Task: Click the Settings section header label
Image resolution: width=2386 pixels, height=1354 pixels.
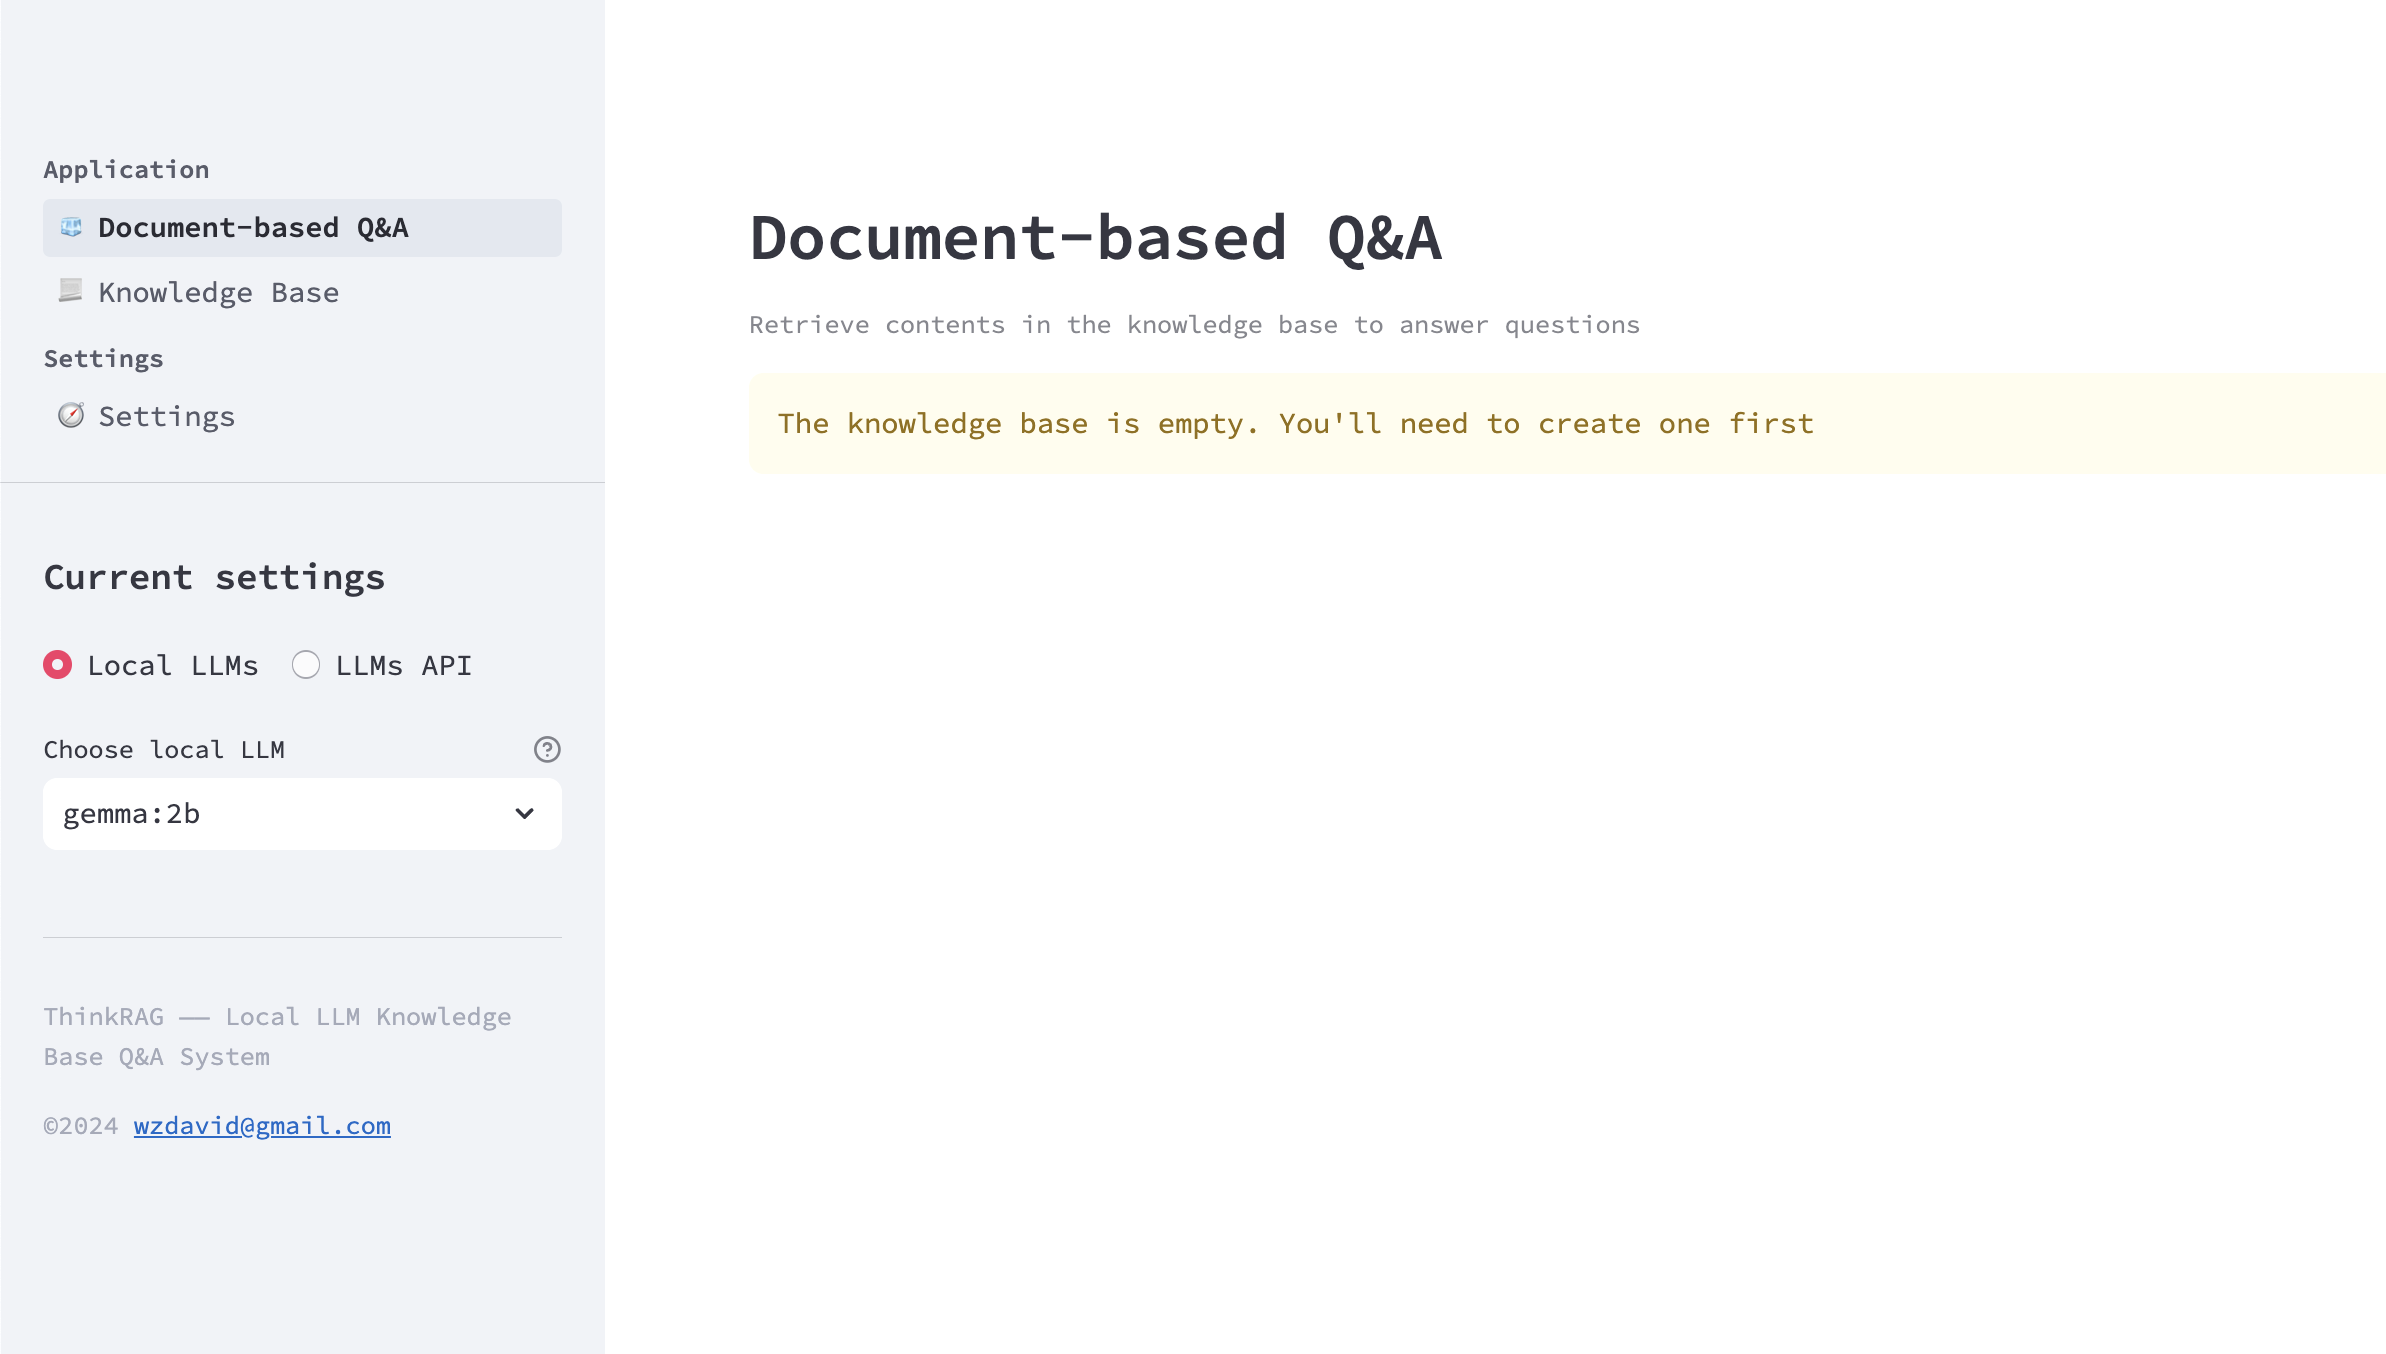Action: coord(103,359)
